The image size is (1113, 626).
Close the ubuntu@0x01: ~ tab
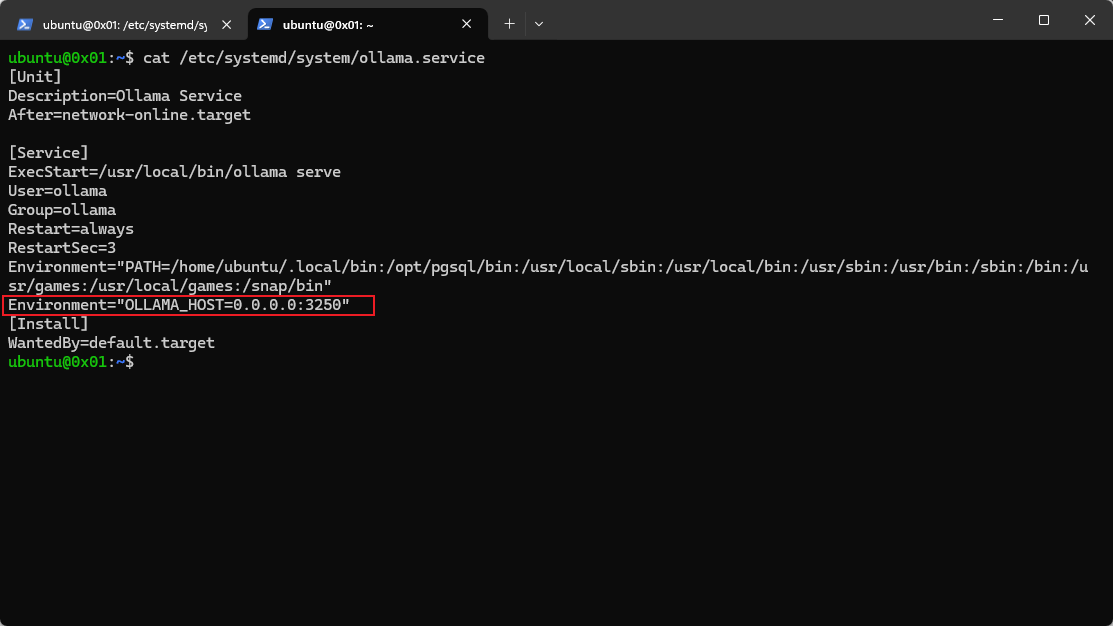[466, 24]
